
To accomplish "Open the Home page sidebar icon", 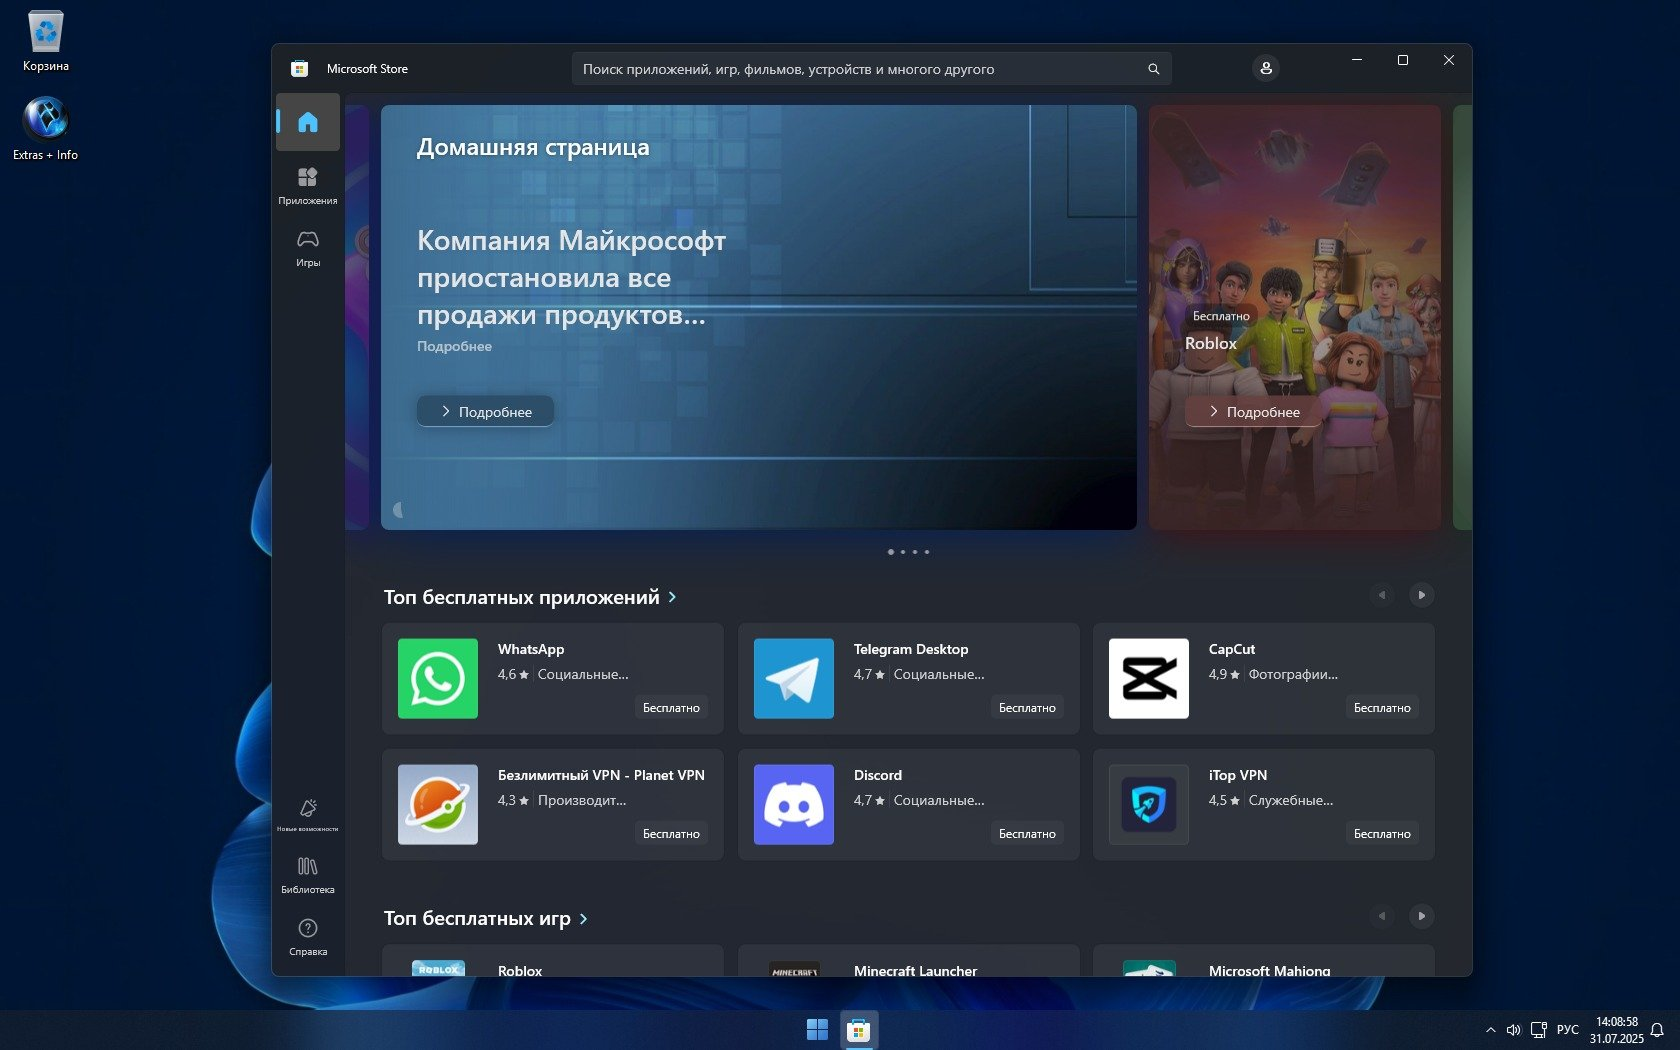I will [307, 122].
